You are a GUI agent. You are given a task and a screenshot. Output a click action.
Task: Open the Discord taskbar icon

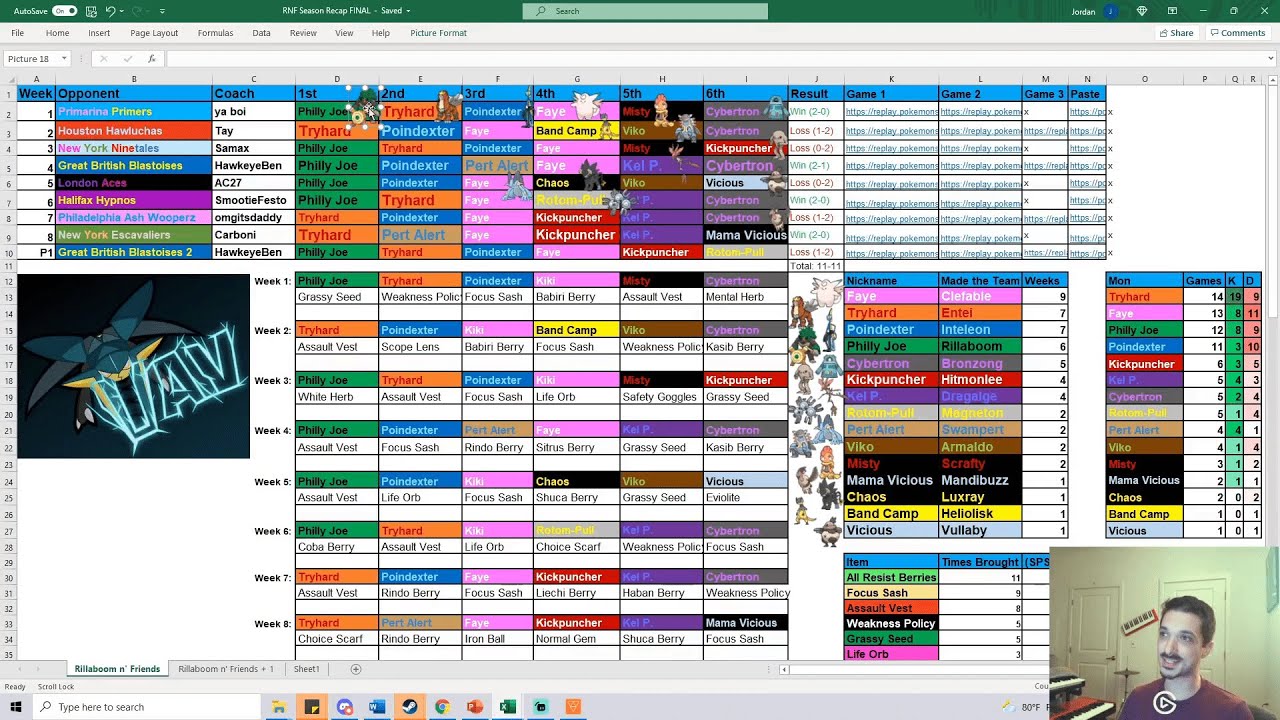[345, 707]
